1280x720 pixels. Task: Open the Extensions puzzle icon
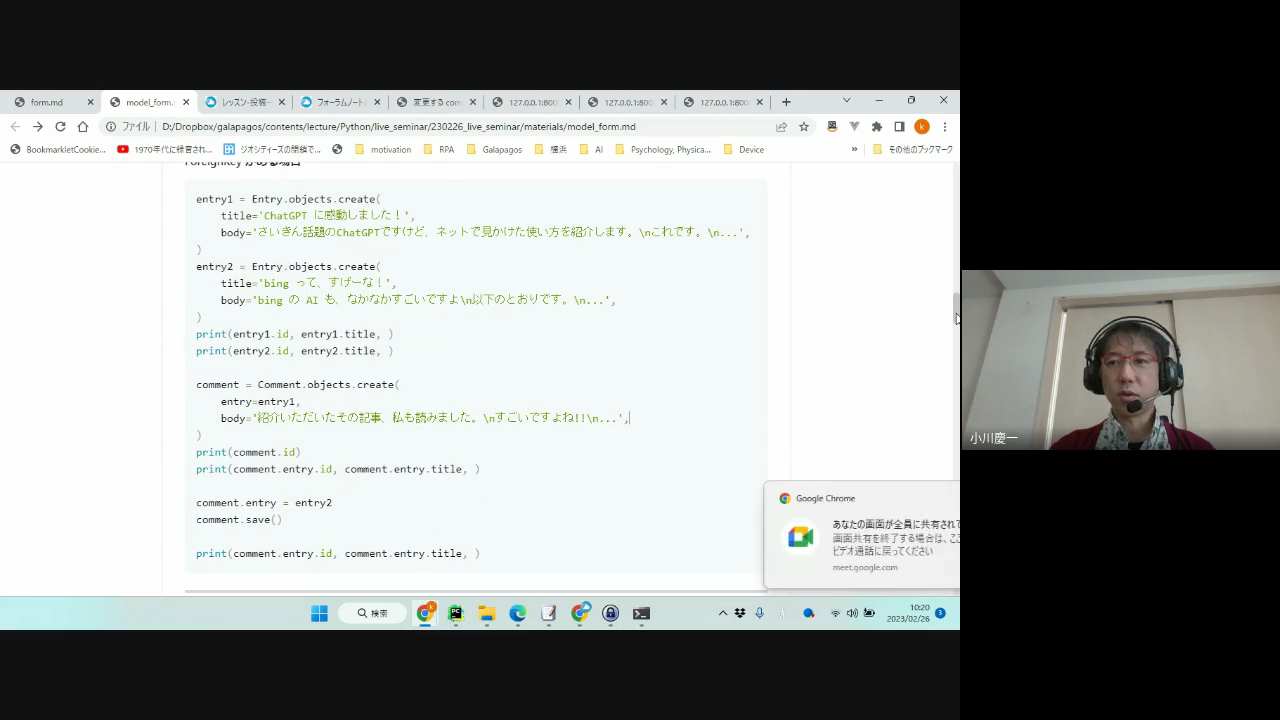point(877,127)
